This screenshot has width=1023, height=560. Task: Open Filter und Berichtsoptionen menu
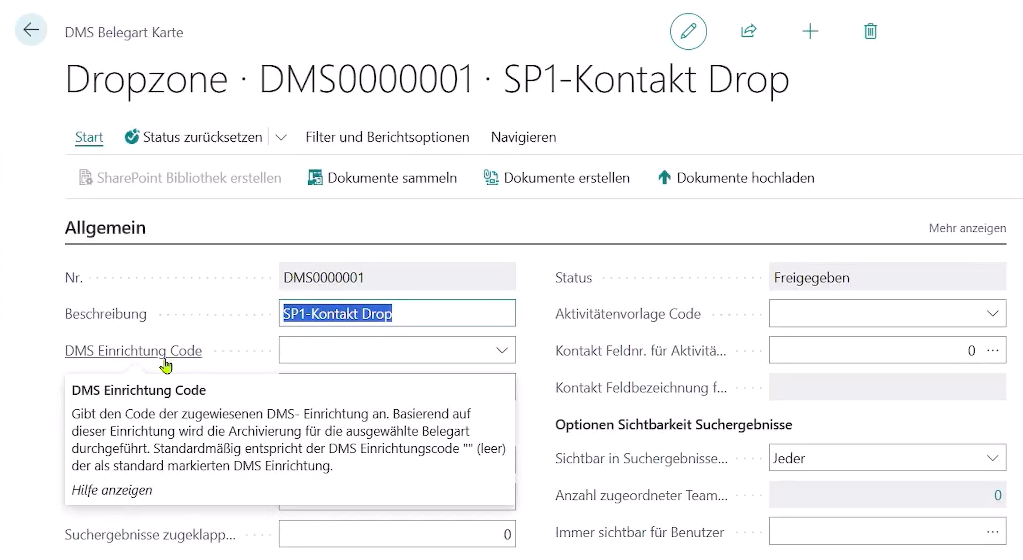click(x=388, y=137)
